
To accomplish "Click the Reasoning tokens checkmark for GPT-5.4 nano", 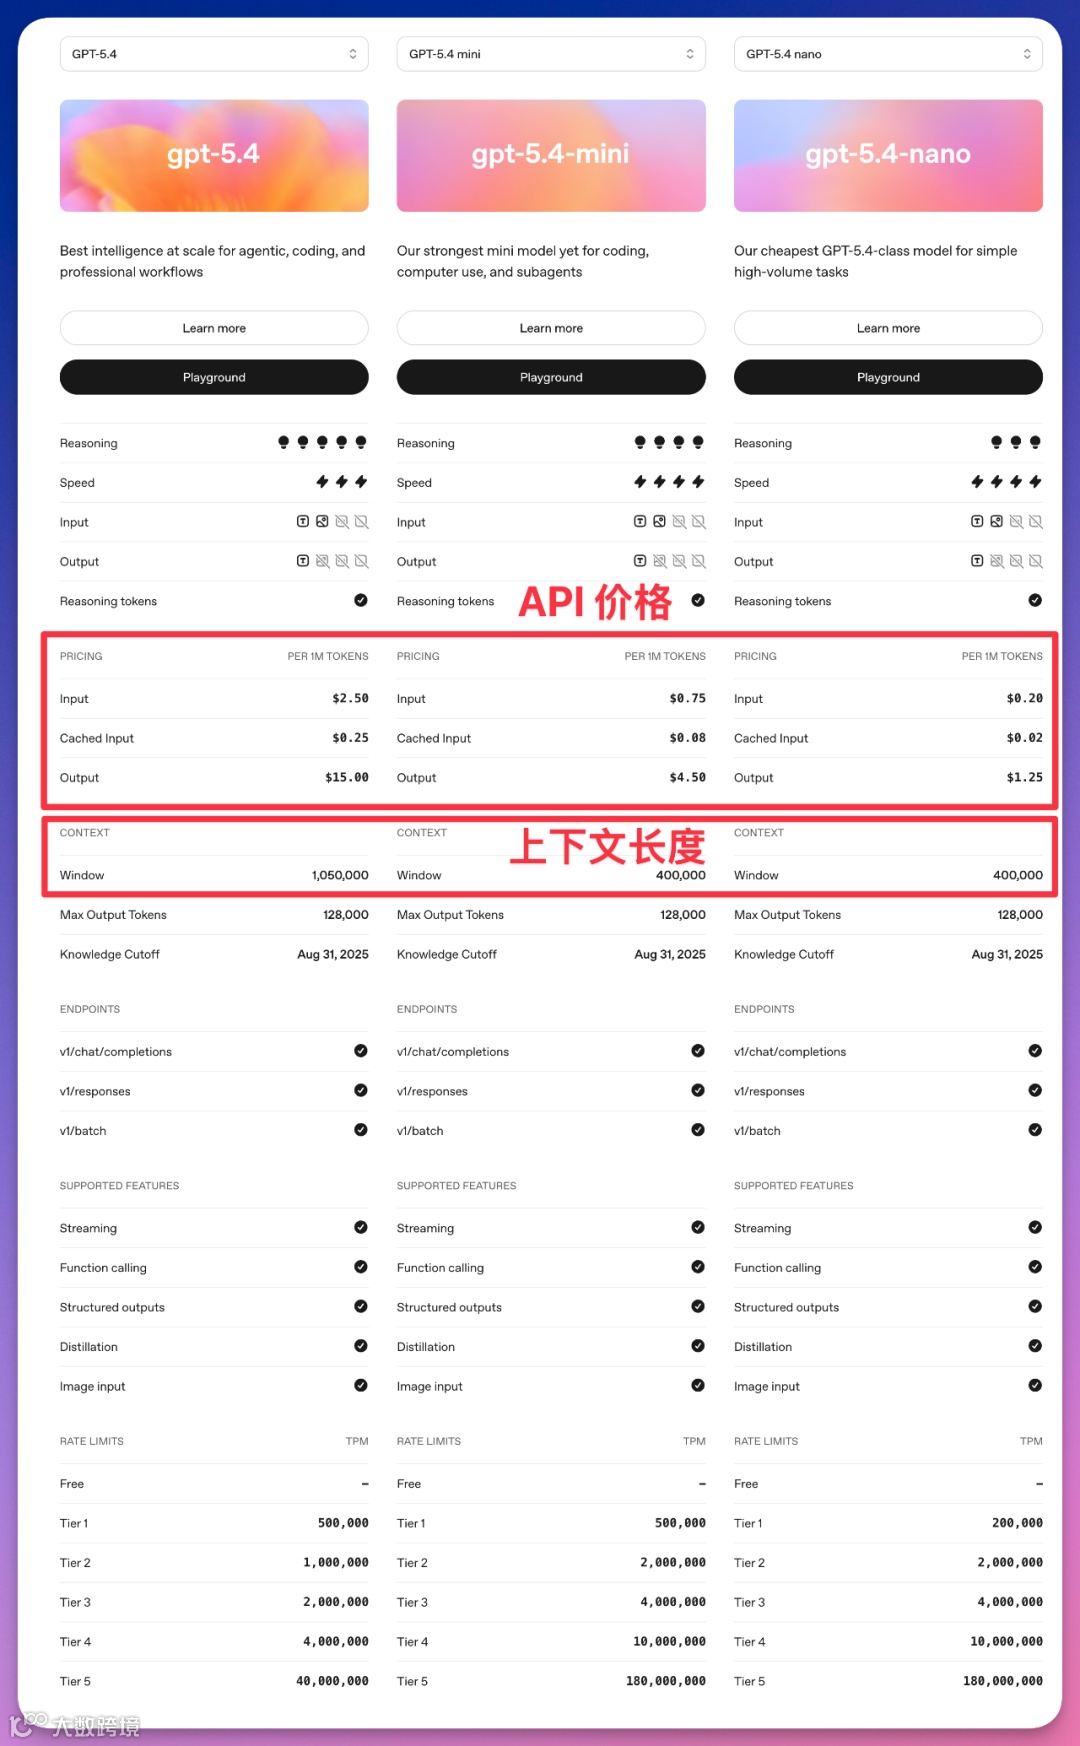I will (x=1035, y=600).
